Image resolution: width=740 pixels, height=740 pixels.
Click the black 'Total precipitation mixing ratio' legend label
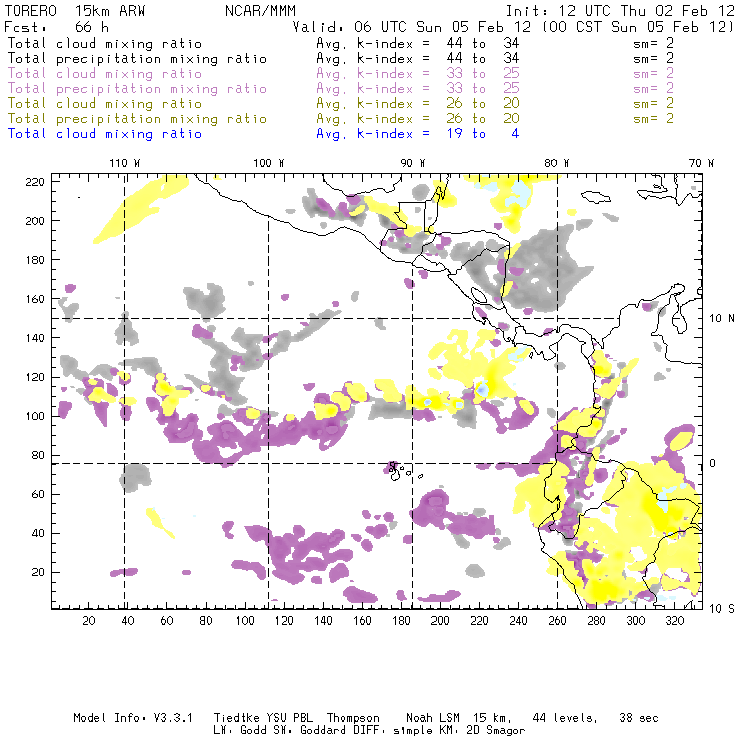(x=137, y=59)
